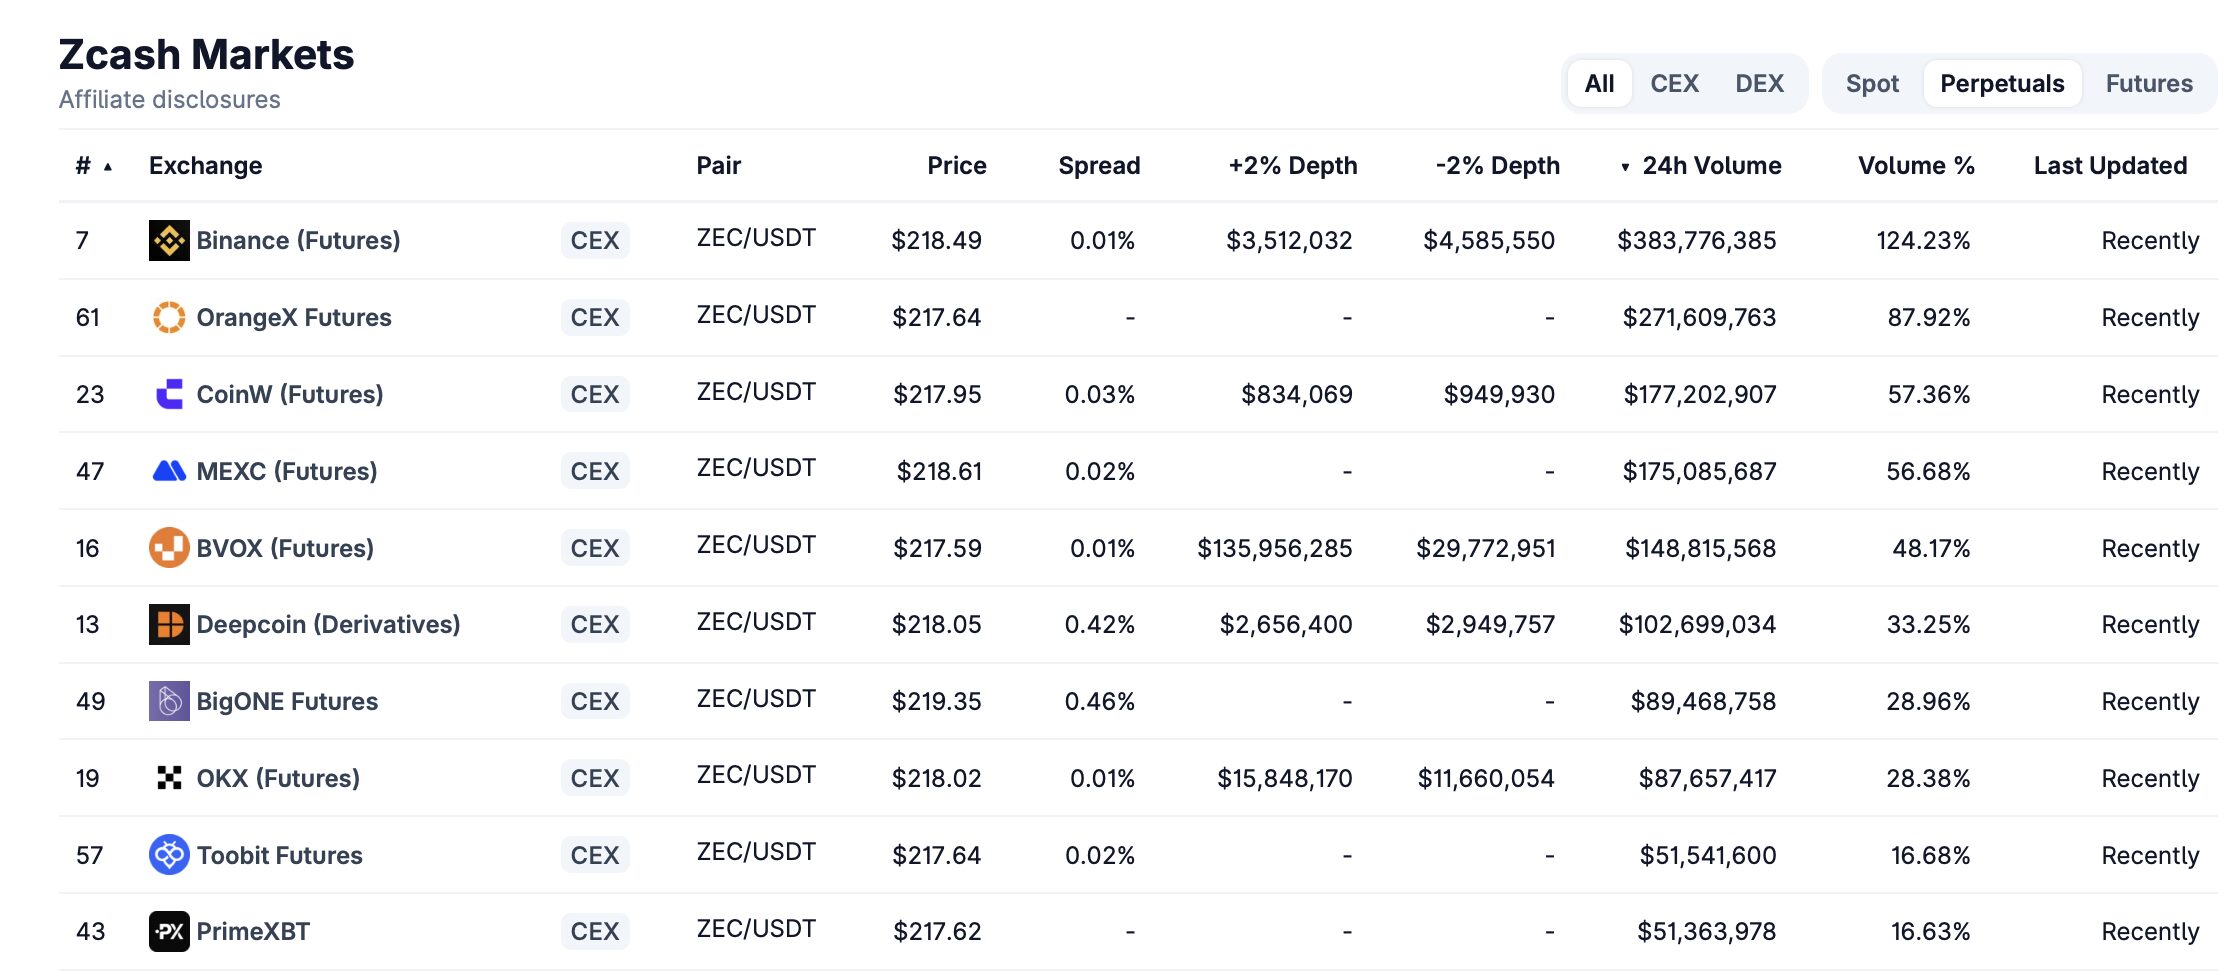Sort by 24h Volume column

tap(1710, 166)
